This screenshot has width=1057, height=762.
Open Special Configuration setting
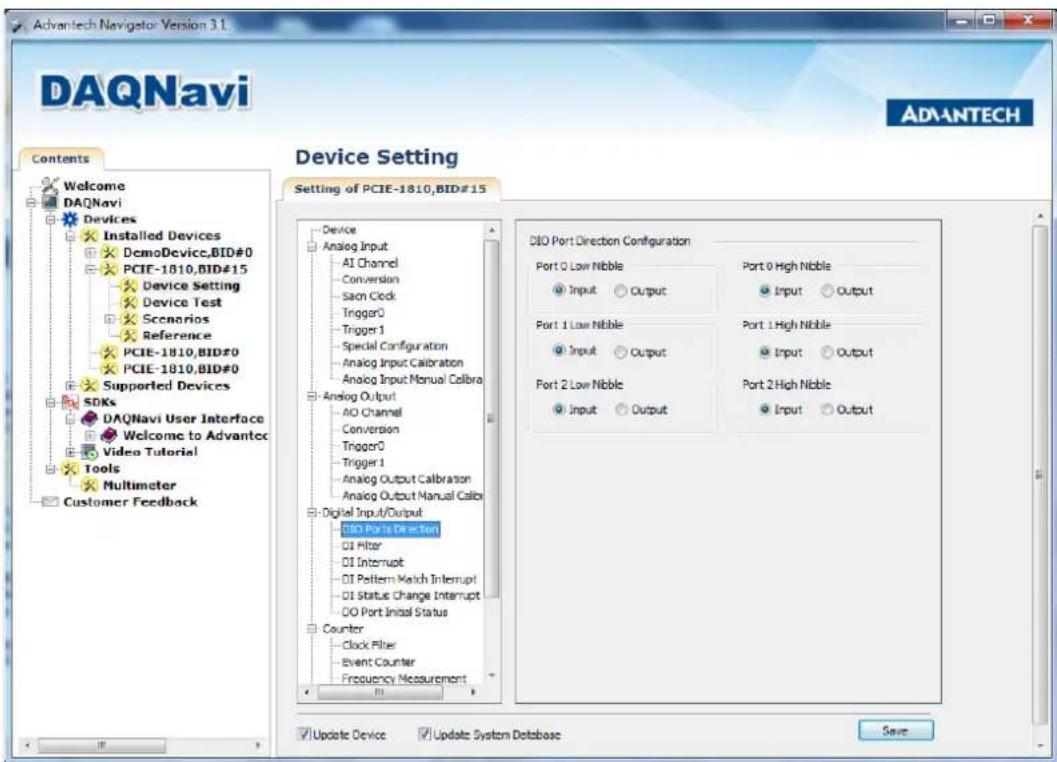[x=394, y=346]
